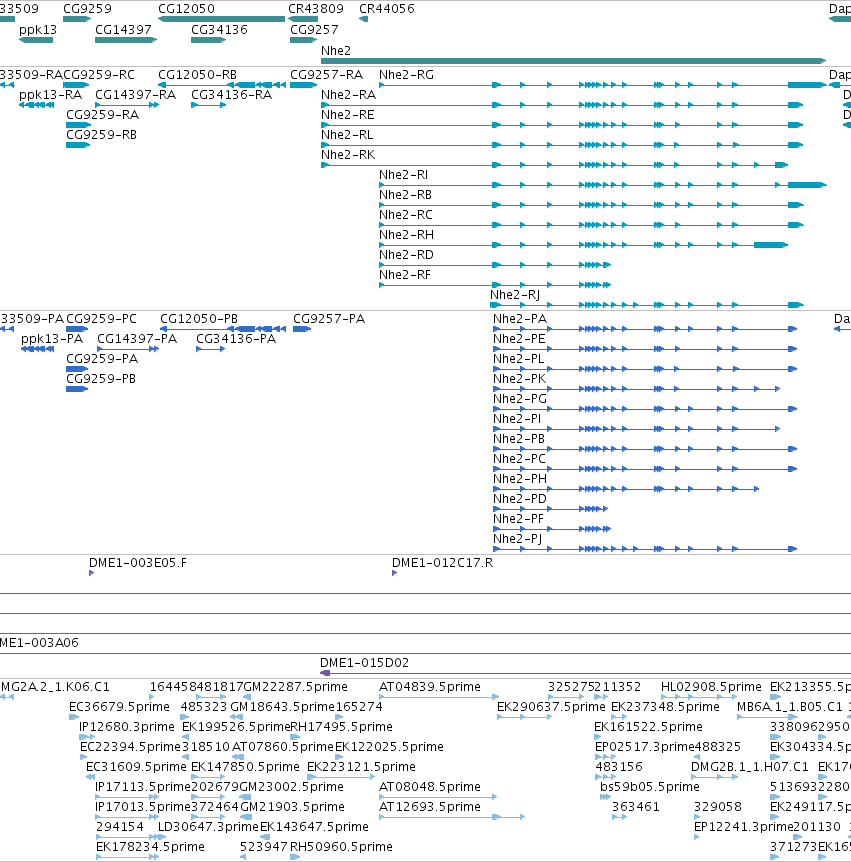View the Nhe2-PB protein label
The image size is (851, 862).
(x=519, y=439)
